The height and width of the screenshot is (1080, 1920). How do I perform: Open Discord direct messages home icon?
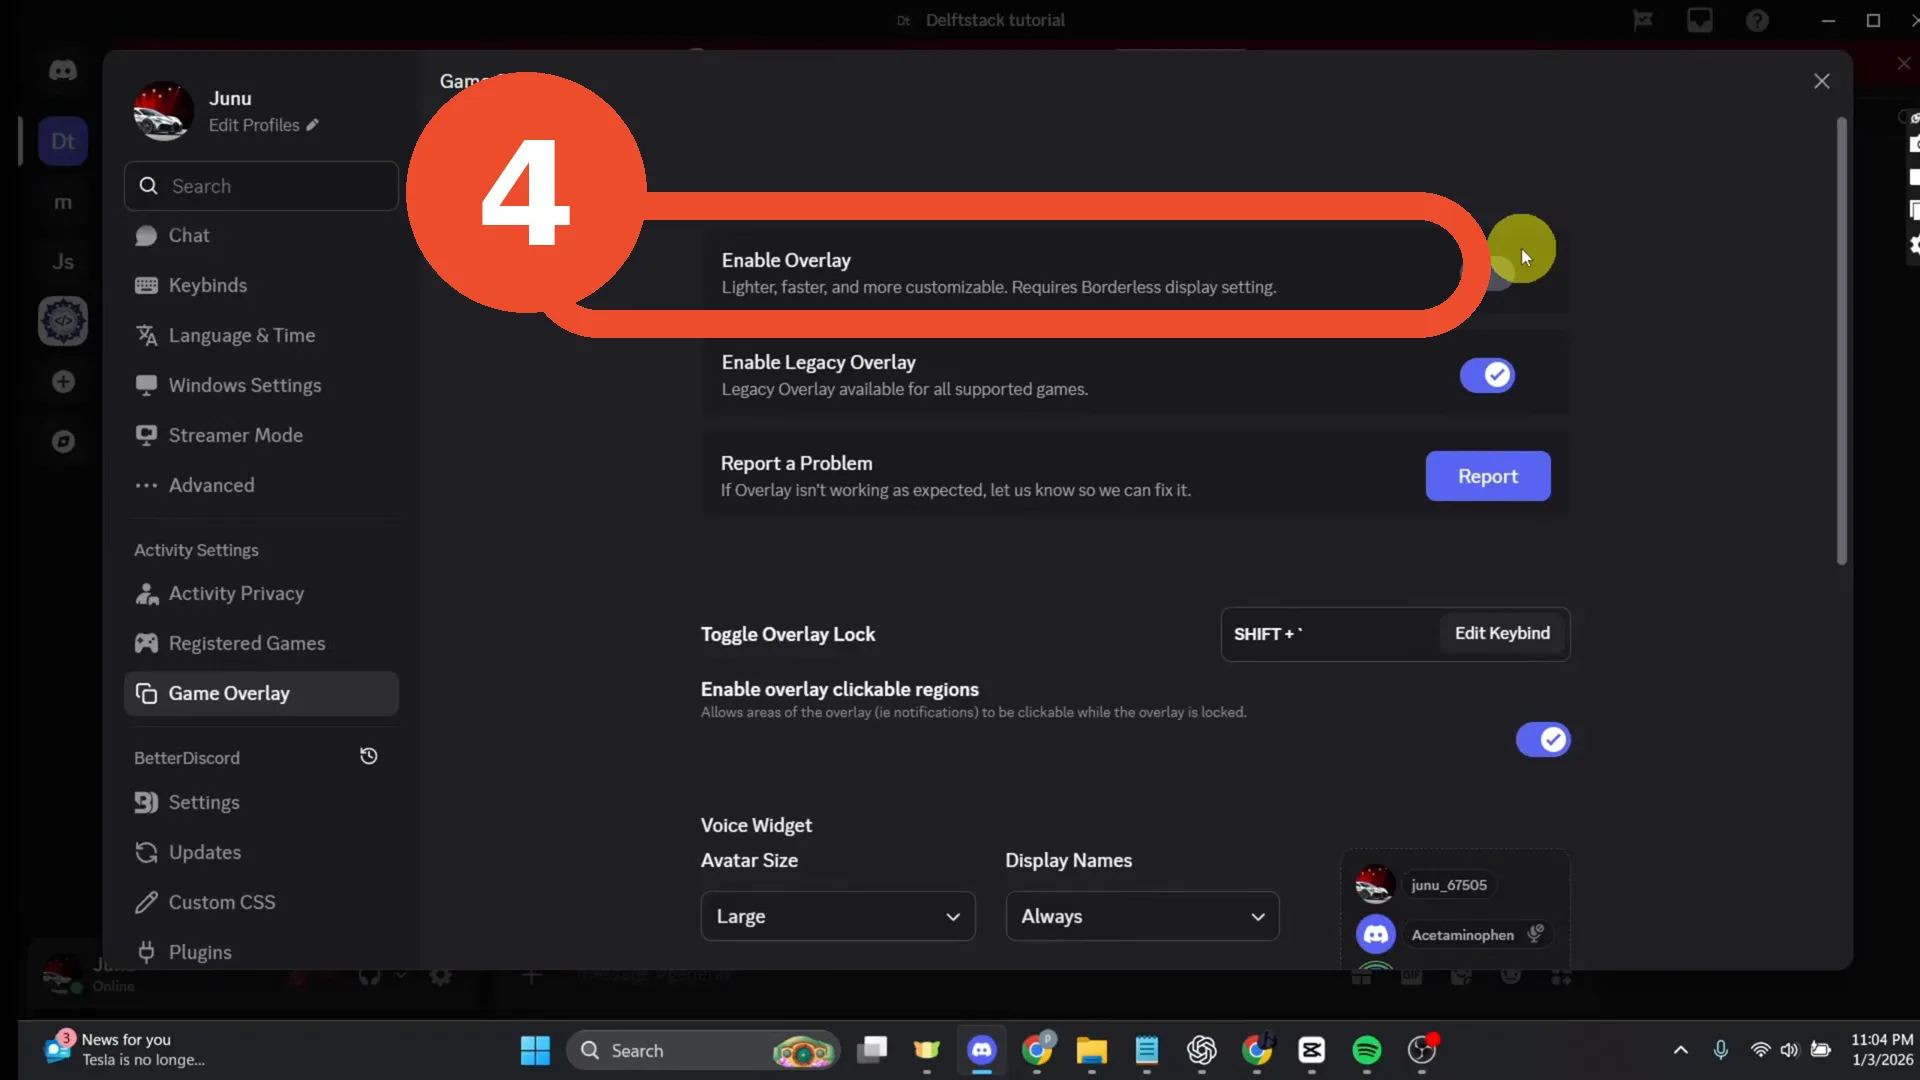[63, 70]
